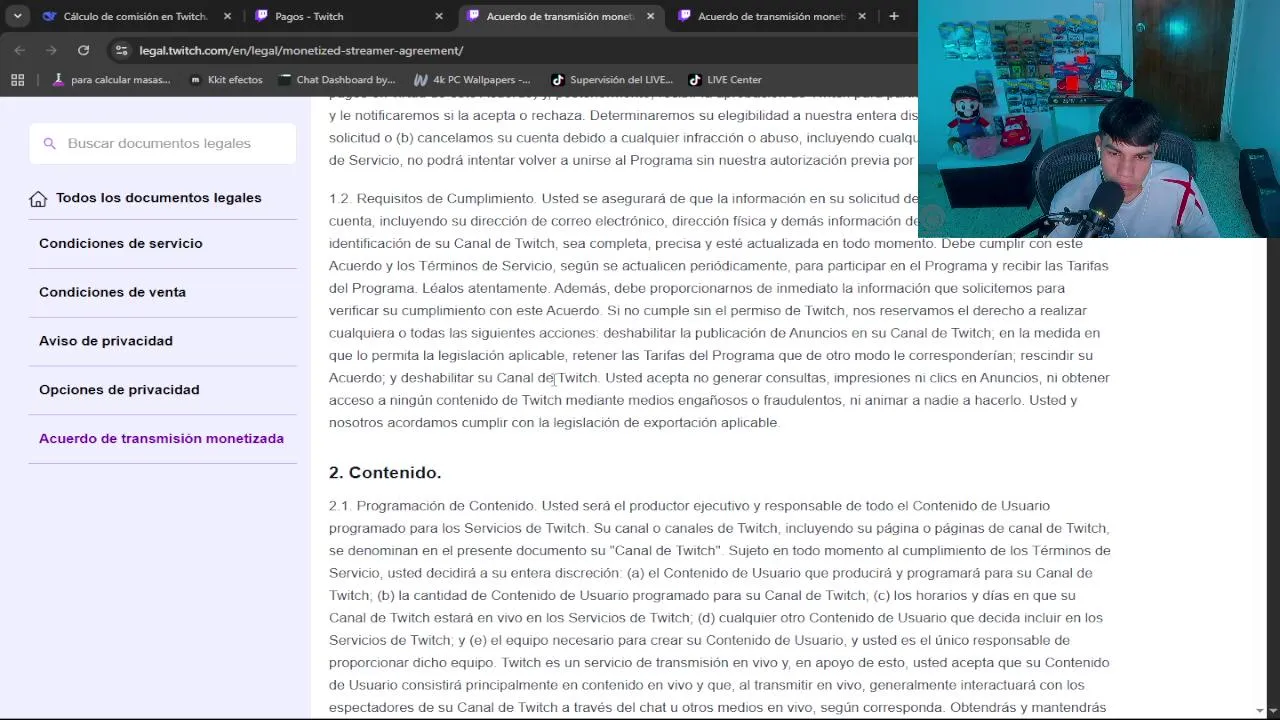Screen dimensions: 1280x720
Task: Click the Buscar documentos legales search field
Action: pos(163,143)
